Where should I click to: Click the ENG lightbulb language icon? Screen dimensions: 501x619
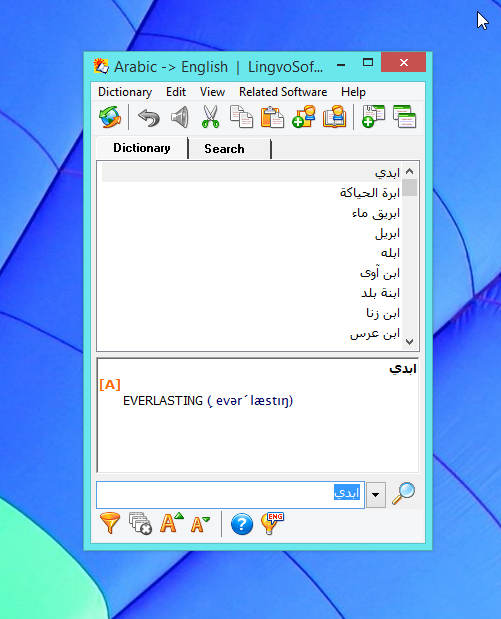tap(272, 523)
